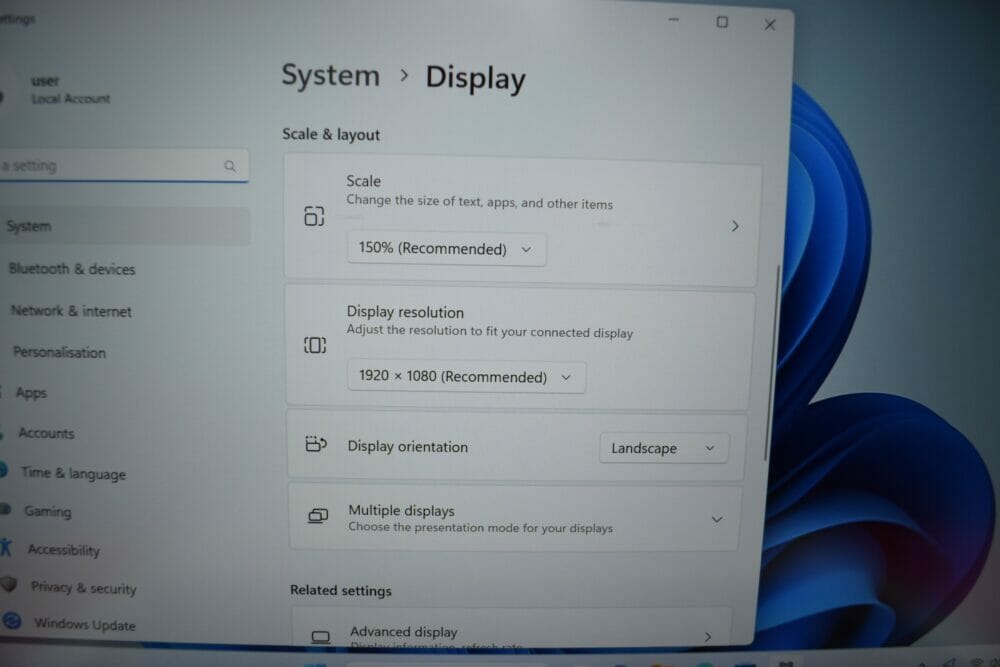The image size is (1000, 667).
Task: Click 'Adjust the resolution to fit' description
Action: tap(490, 332)
